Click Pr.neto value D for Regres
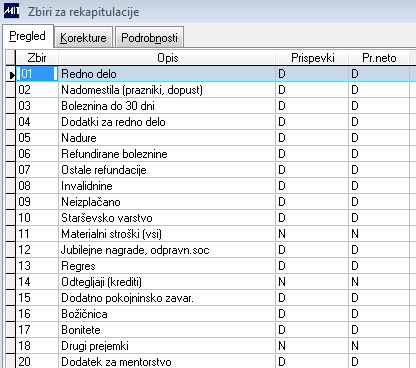The width and height of the screenshot is (416, 368). [x=379, y=266]
